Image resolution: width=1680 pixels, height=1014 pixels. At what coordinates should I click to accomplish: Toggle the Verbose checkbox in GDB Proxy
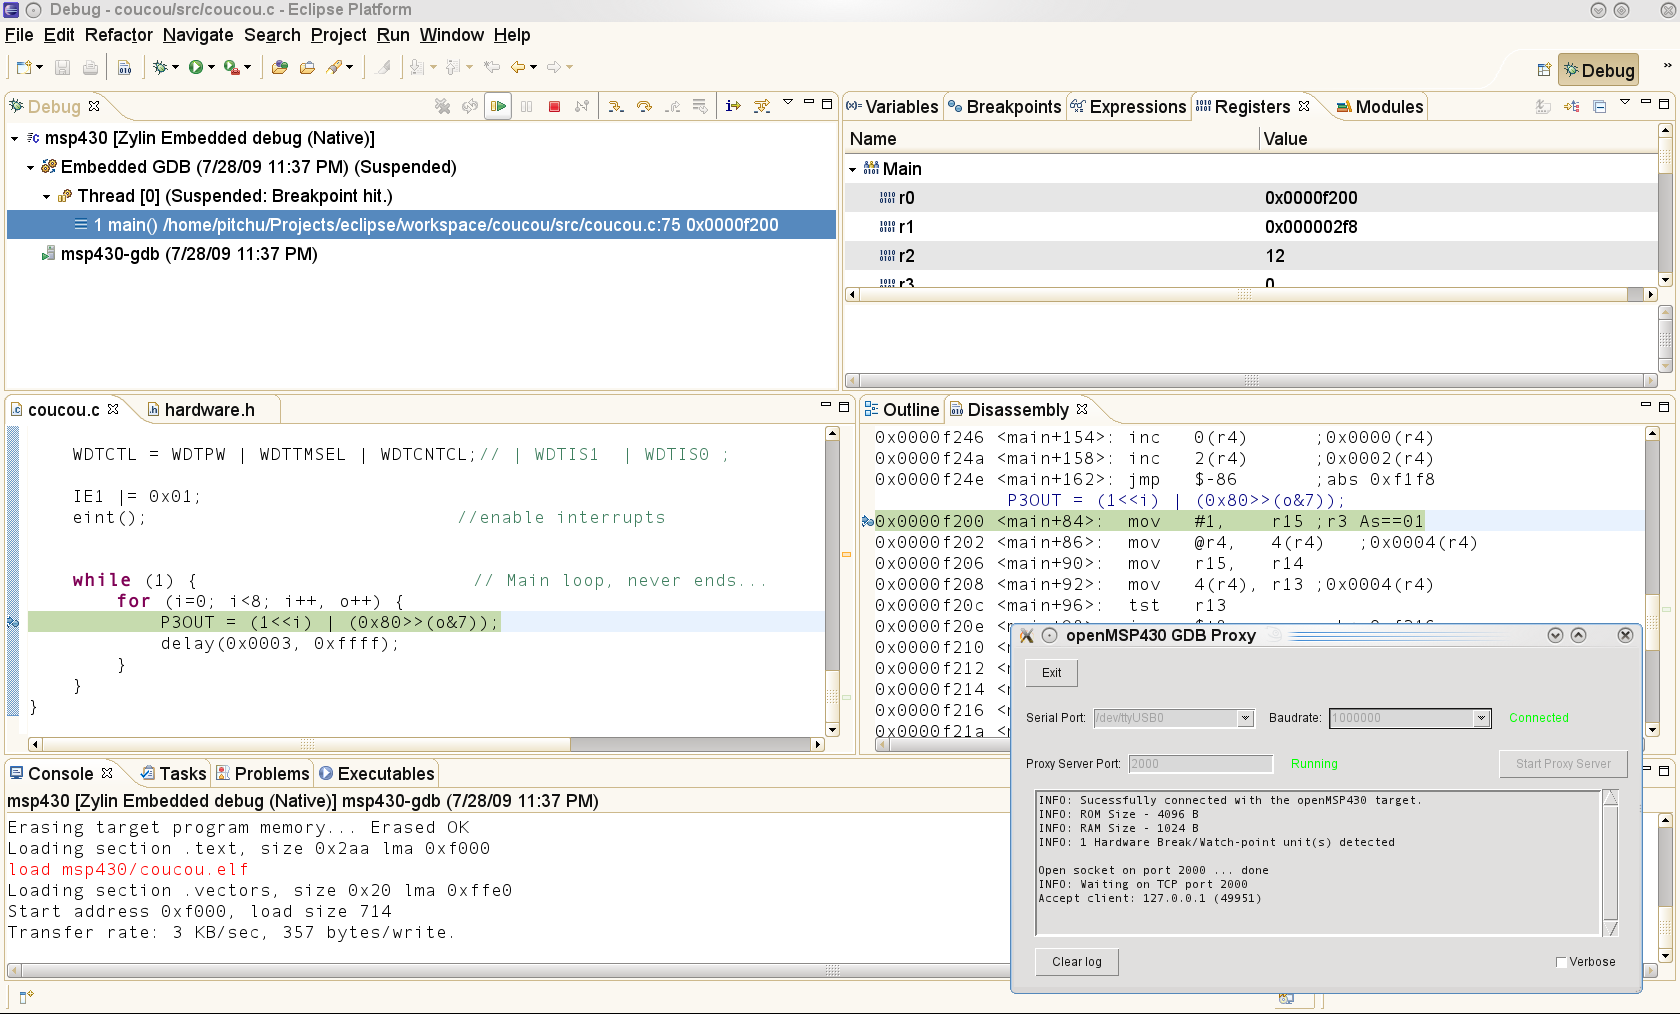click(x=1561, y=962)
